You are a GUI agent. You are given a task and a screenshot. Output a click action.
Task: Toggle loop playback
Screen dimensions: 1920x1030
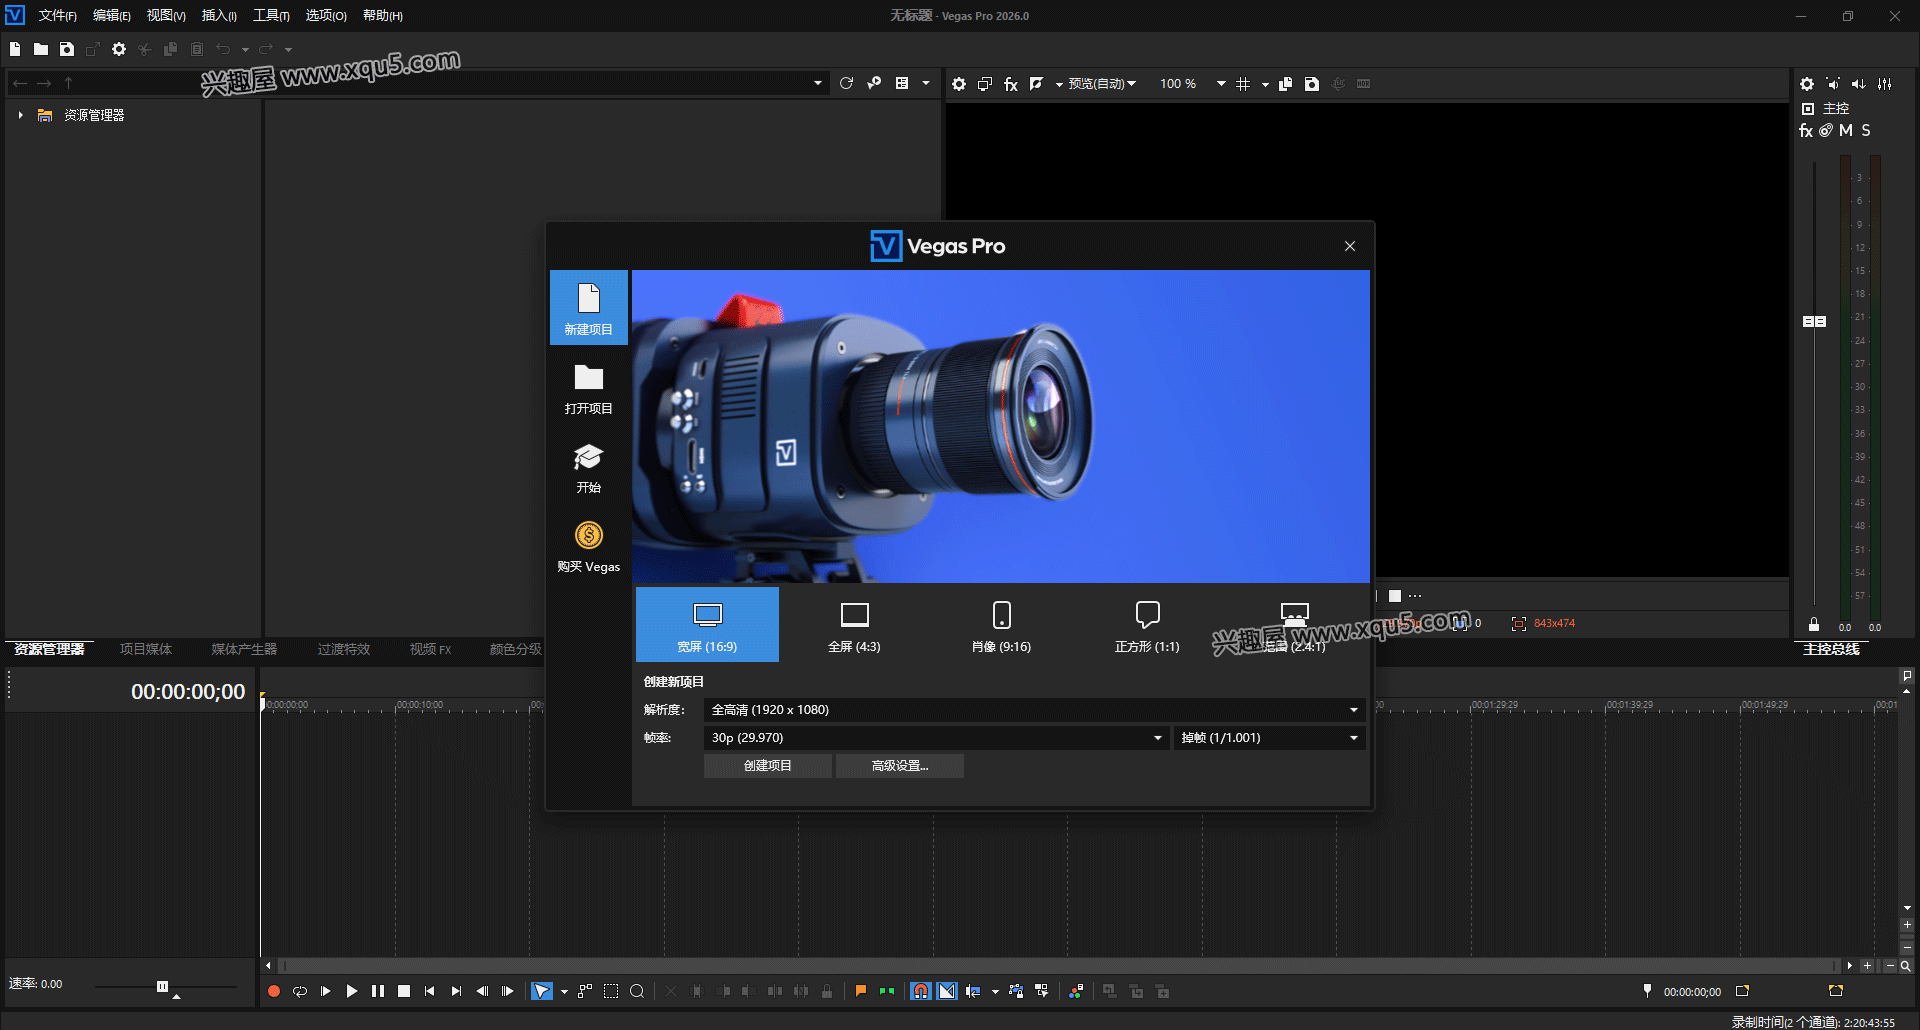tap(300, 991)
